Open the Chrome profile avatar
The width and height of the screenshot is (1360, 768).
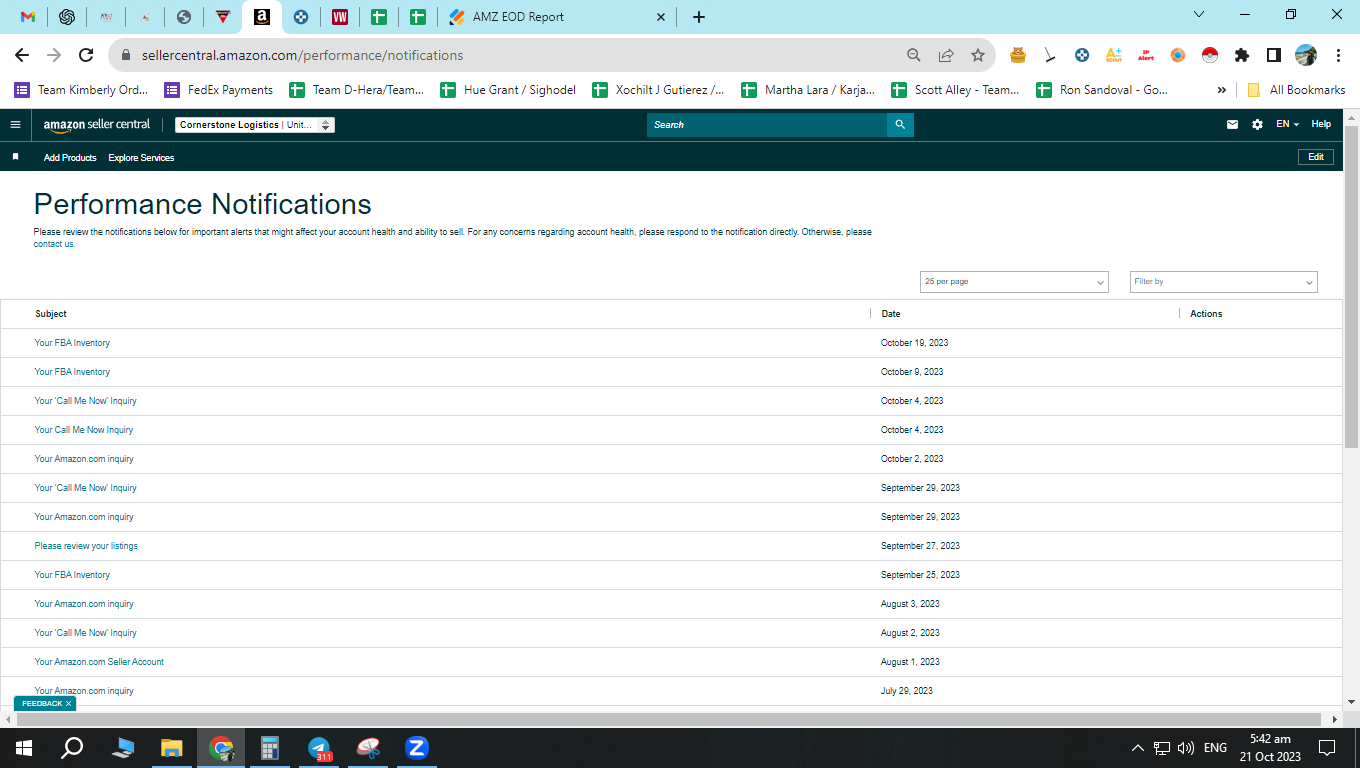click(x=1306, y=55)
